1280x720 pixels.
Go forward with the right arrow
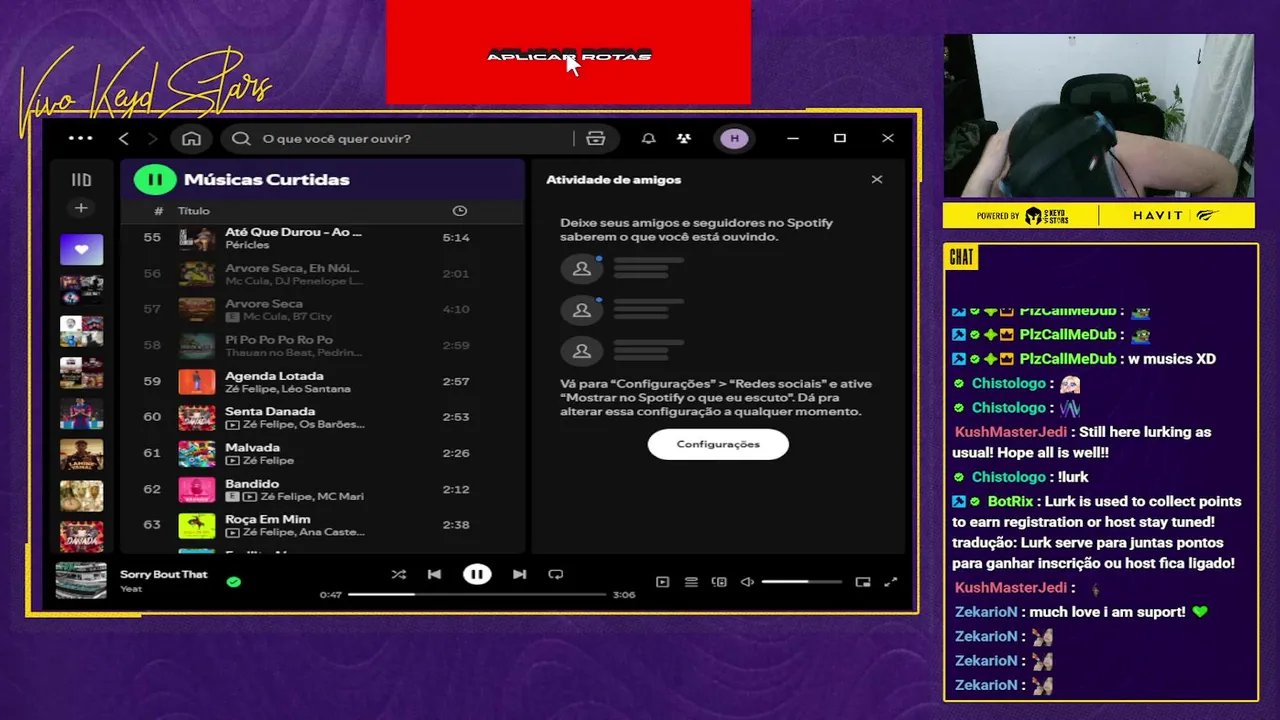152,138
